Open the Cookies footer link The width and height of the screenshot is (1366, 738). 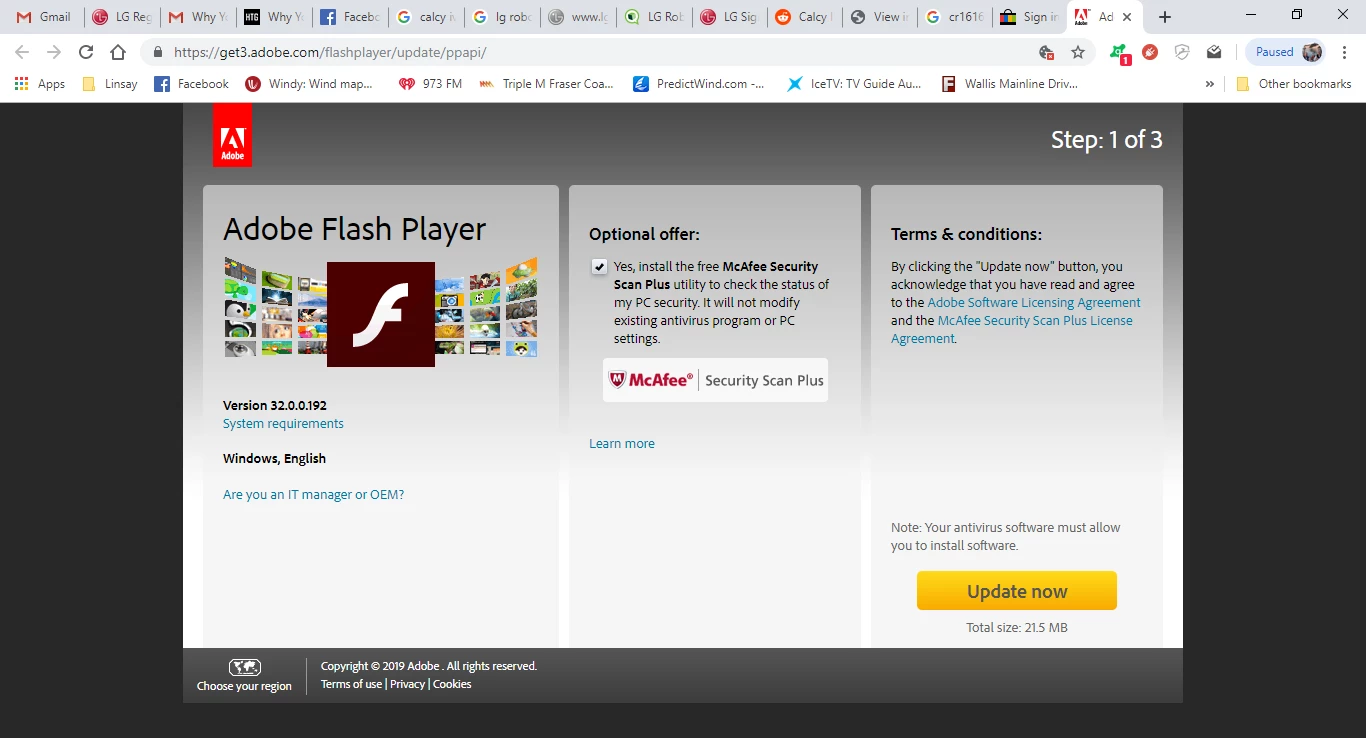(x=452, y=684)
